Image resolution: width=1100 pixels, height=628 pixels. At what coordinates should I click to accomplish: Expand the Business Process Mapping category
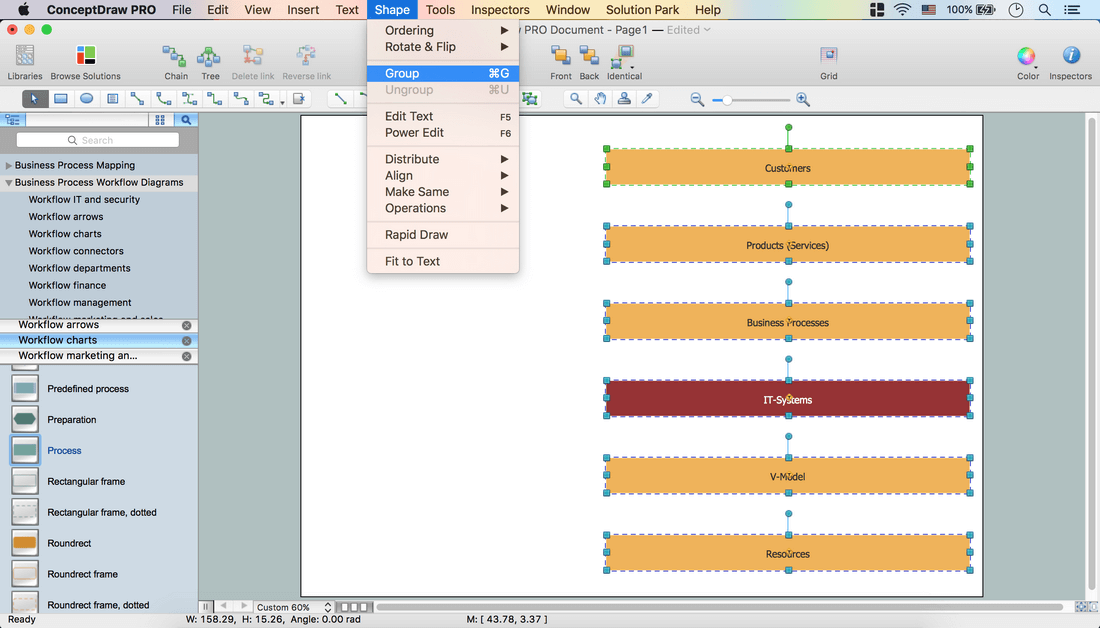click(x=9, y=166)
